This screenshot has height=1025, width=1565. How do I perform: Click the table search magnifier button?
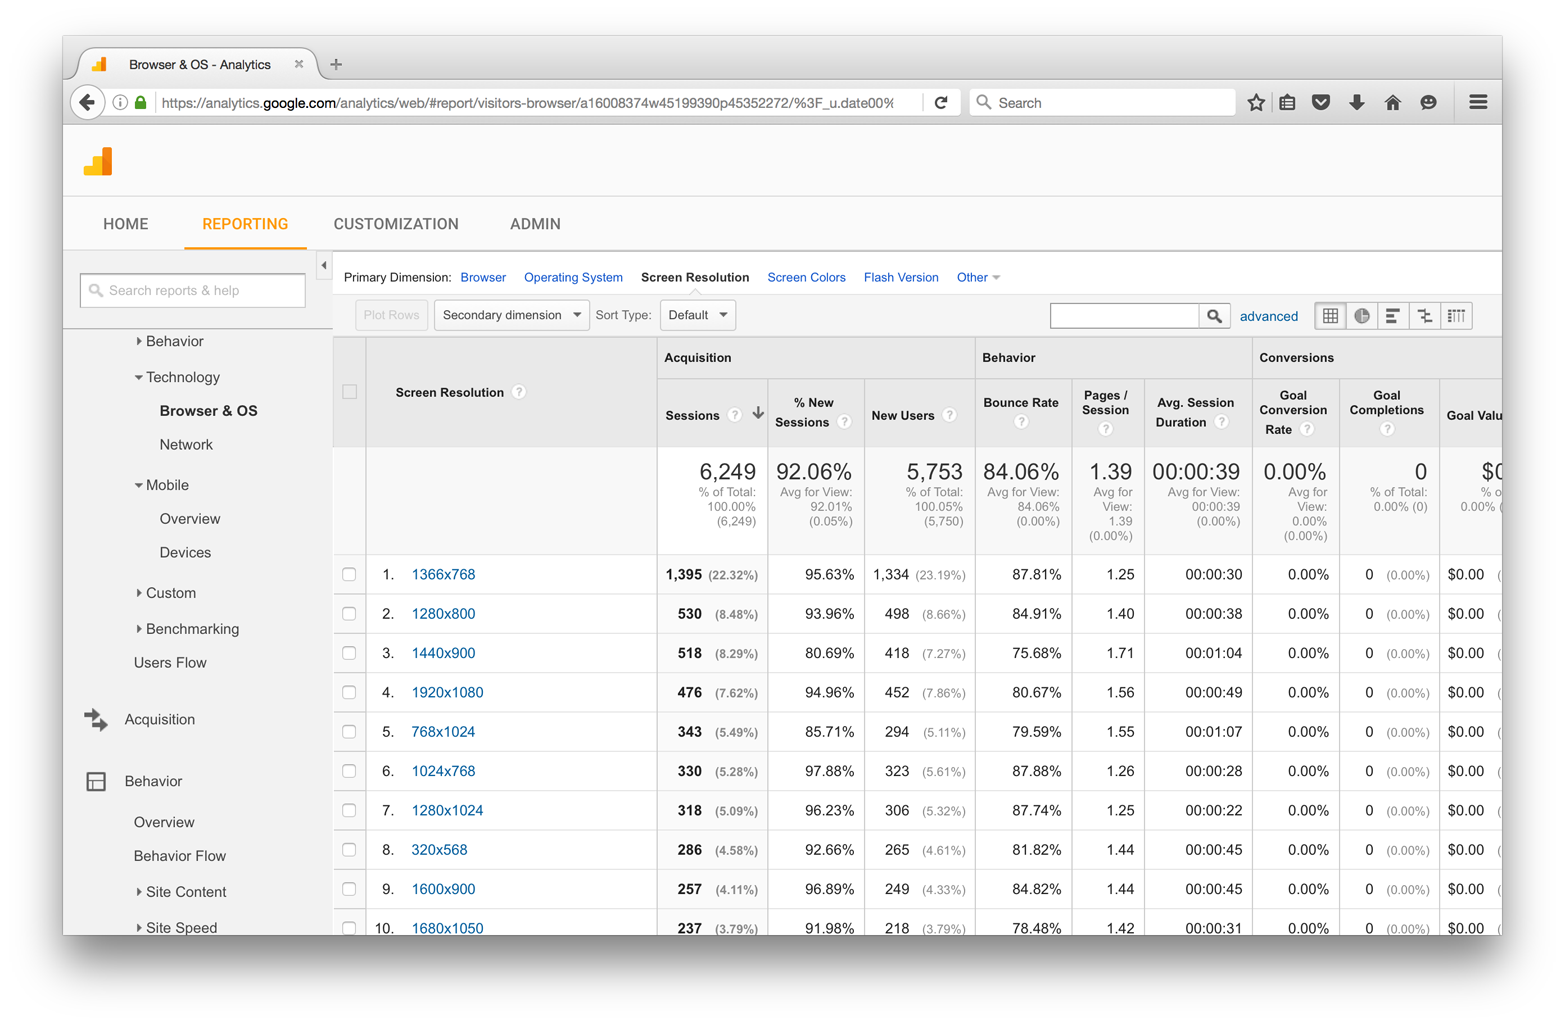click(x=1214, y=316)
